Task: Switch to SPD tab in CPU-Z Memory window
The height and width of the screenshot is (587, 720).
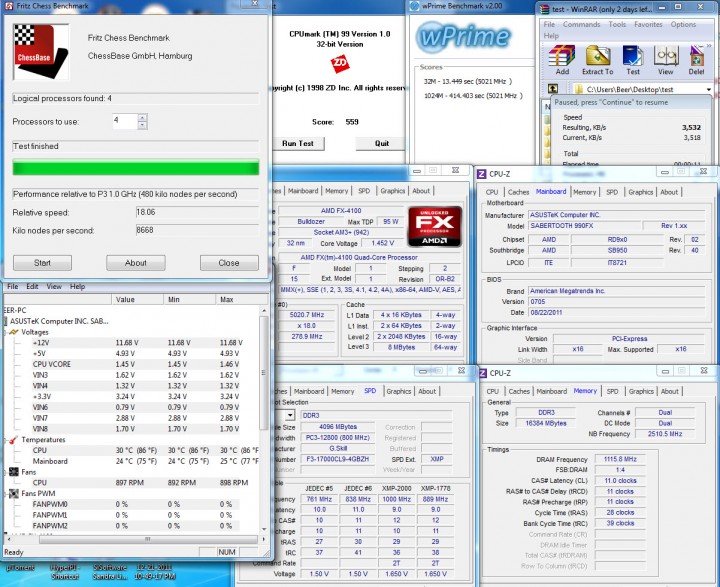Action: click(613, 391)
